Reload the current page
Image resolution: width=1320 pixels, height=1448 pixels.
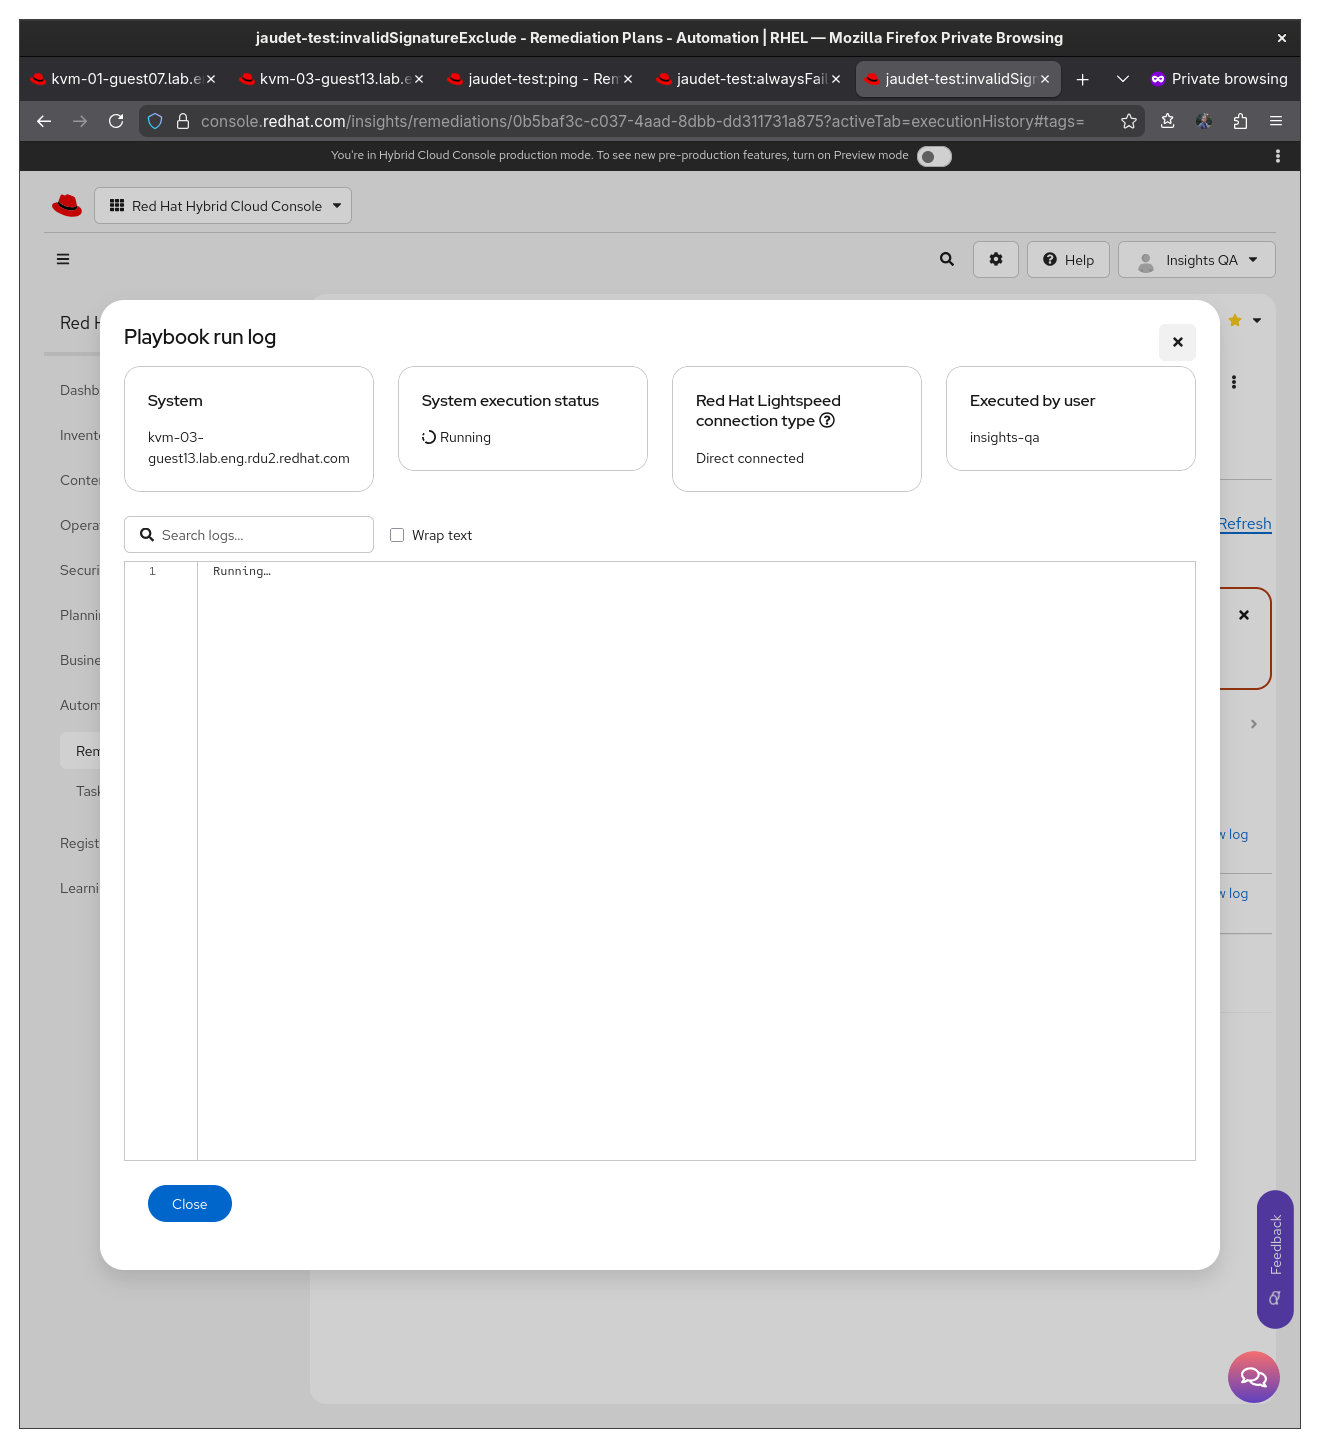pyautogui.click(x=116, y=121)
